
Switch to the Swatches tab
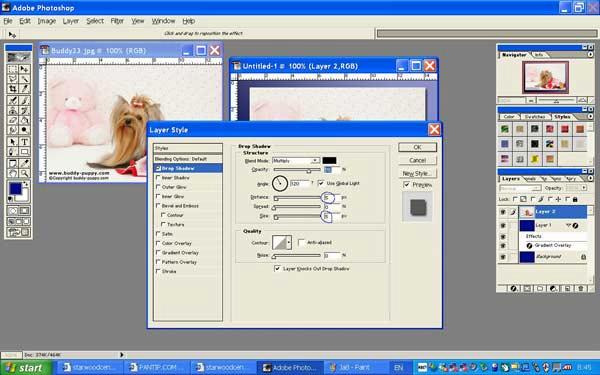[x=535, y=117]
